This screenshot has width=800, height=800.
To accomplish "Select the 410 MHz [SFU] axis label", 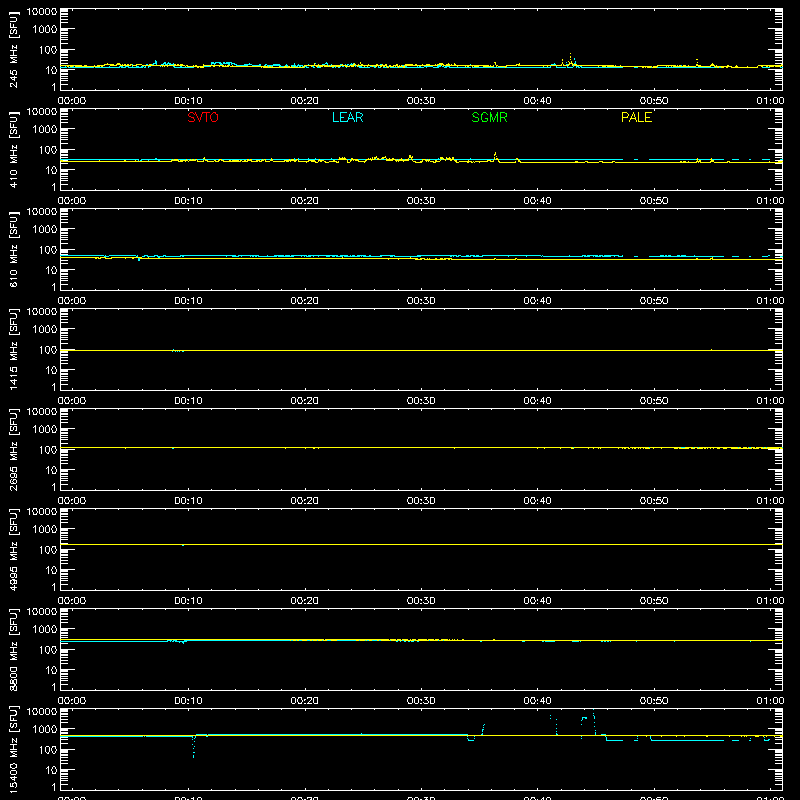I will click(x=13, y=149).
